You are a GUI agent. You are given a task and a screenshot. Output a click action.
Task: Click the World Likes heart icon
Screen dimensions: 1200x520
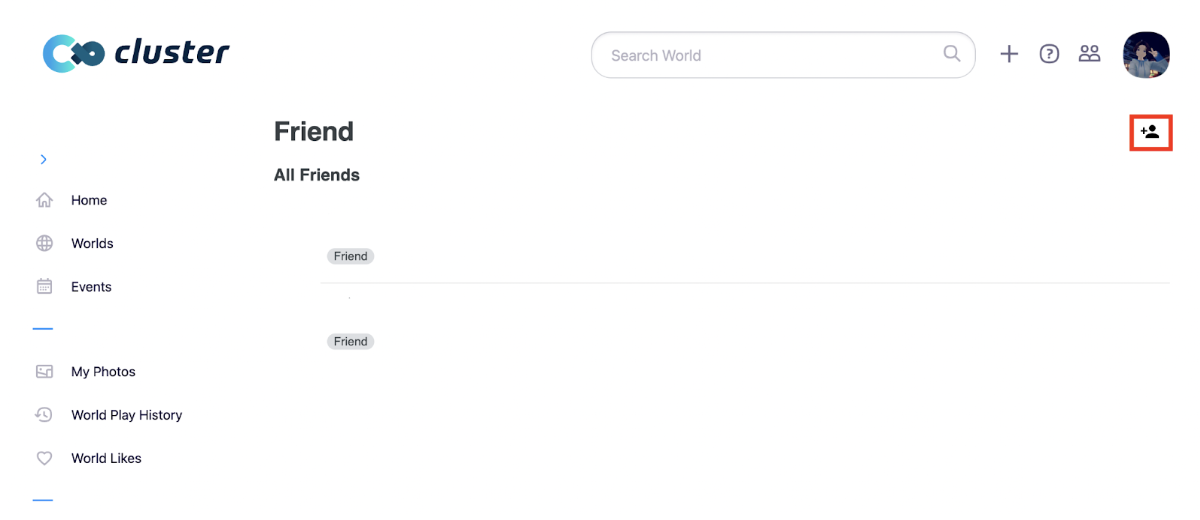(x=44, y=458)
